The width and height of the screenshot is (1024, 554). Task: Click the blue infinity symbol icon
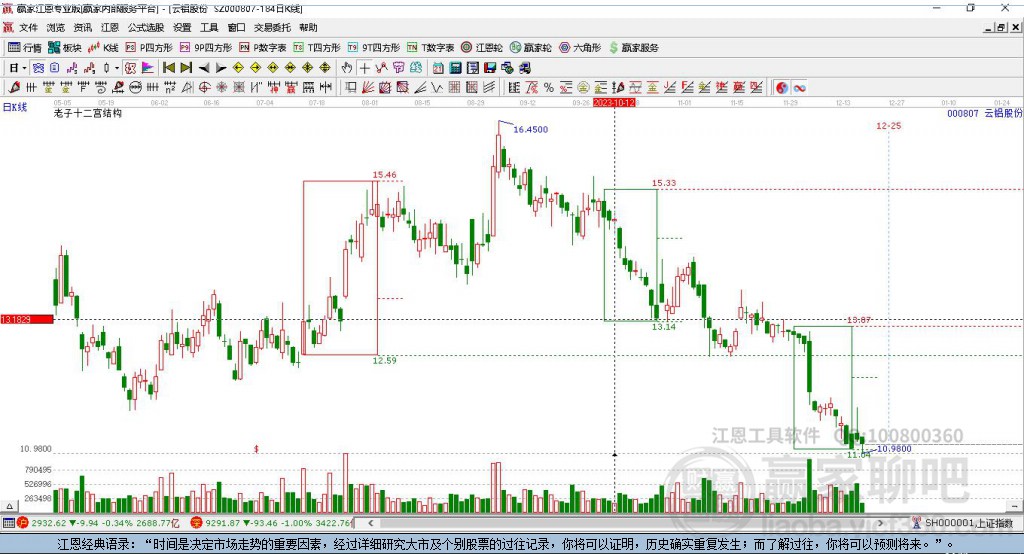pyautogui.click(x=799, y=88)
